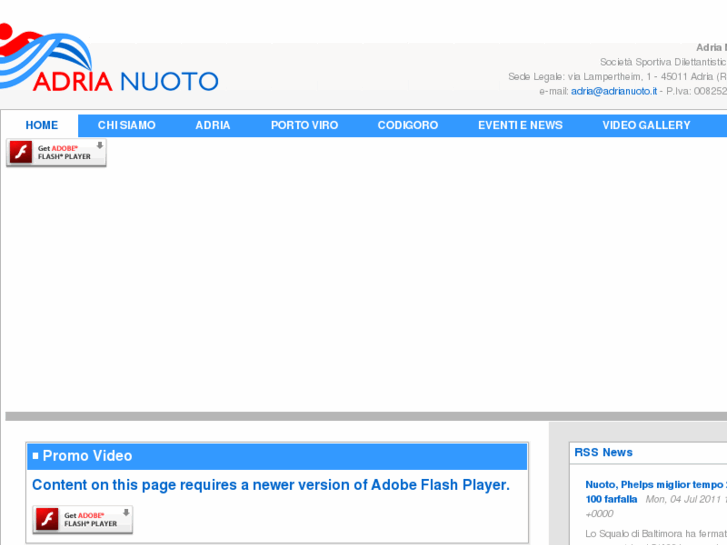The width and height of the screenshot is (727, 545).
Task: Click the 'Content on this page requires' Flash notice
Action: click(x=271, y=485)
